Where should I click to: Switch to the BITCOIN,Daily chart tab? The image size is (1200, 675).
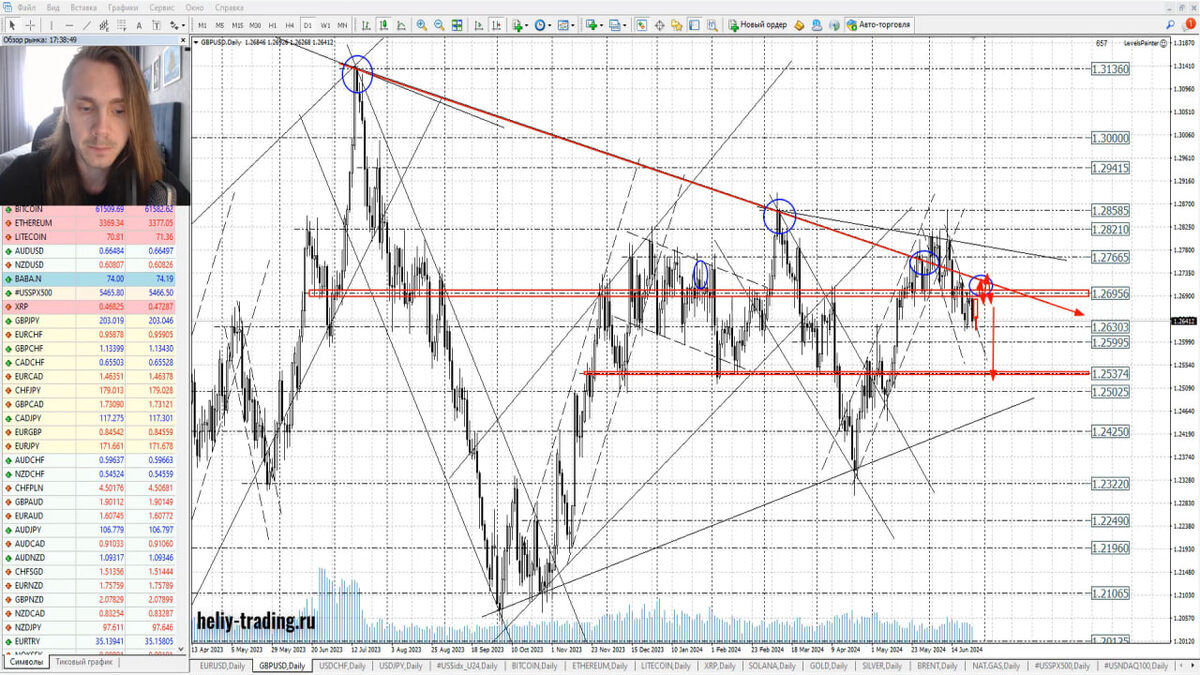[x=533, y=664]
